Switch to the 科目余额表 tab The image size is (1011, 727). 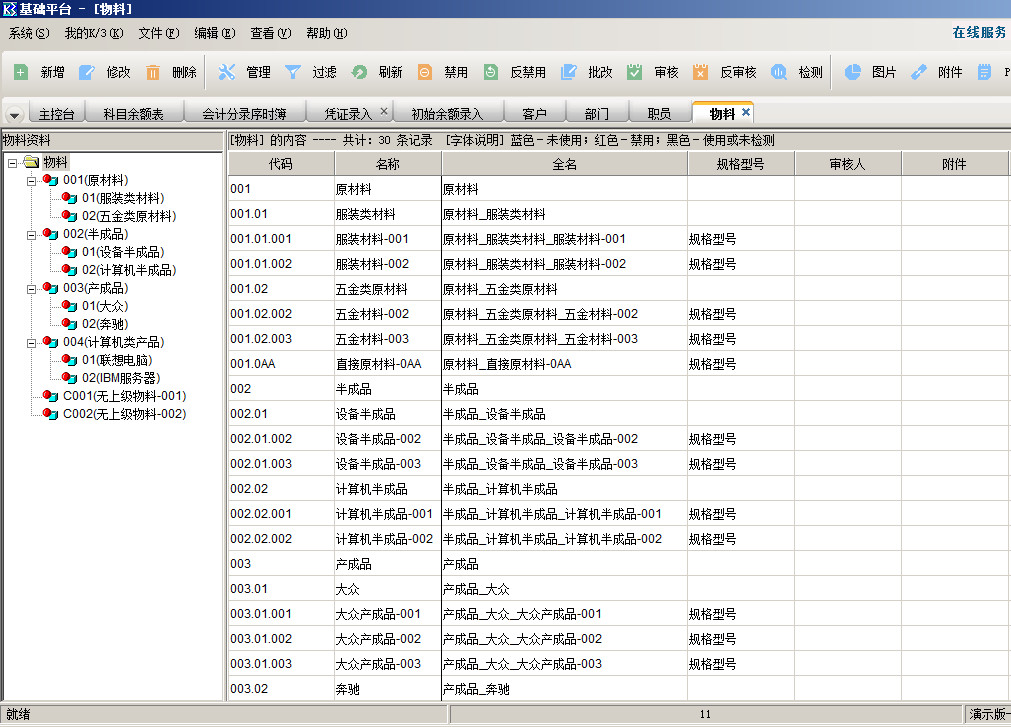coord(133,114)
